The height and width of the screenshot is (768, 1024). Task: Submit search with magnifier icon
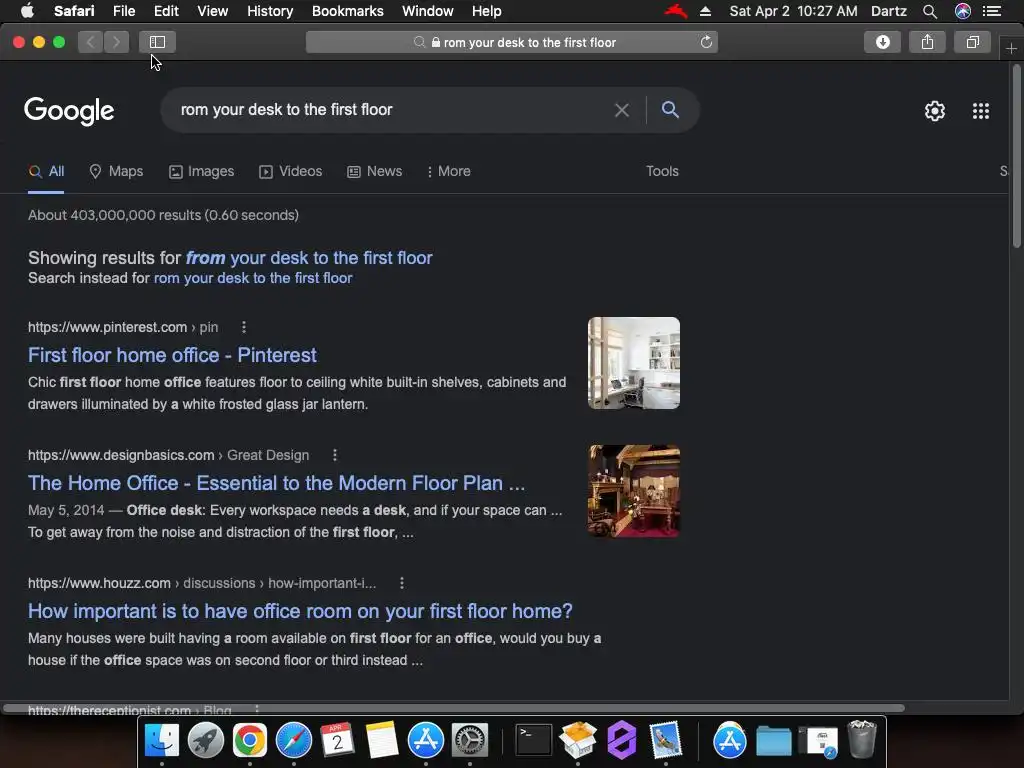(670, 110)
